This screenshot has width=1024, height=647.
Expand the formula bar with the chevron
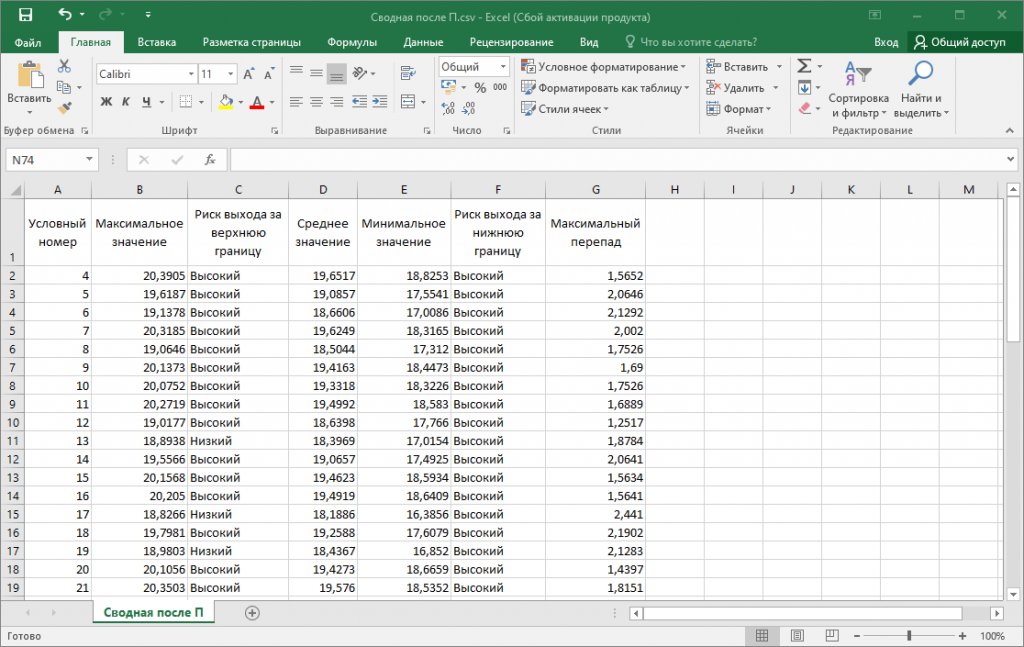tap(1010, 159)
